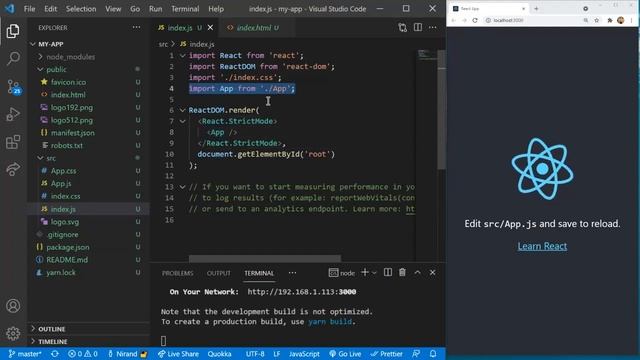The image size is (640, 360).
Task: Open panel more tabs ellipsis
Action: [292, 273]
